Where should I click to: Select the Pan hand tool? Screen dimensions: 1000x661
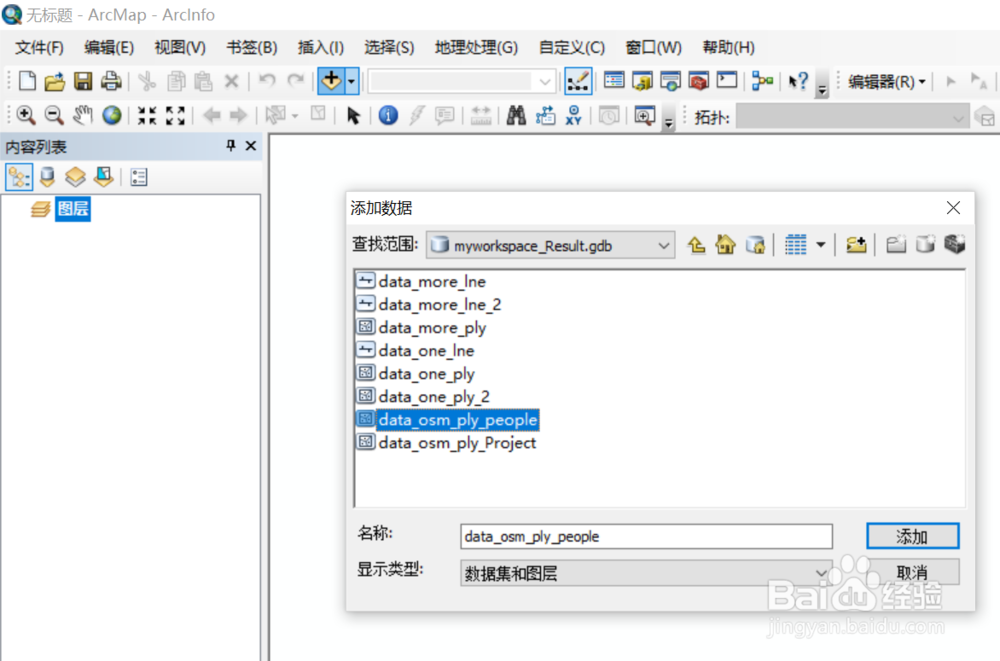[83, 115]
